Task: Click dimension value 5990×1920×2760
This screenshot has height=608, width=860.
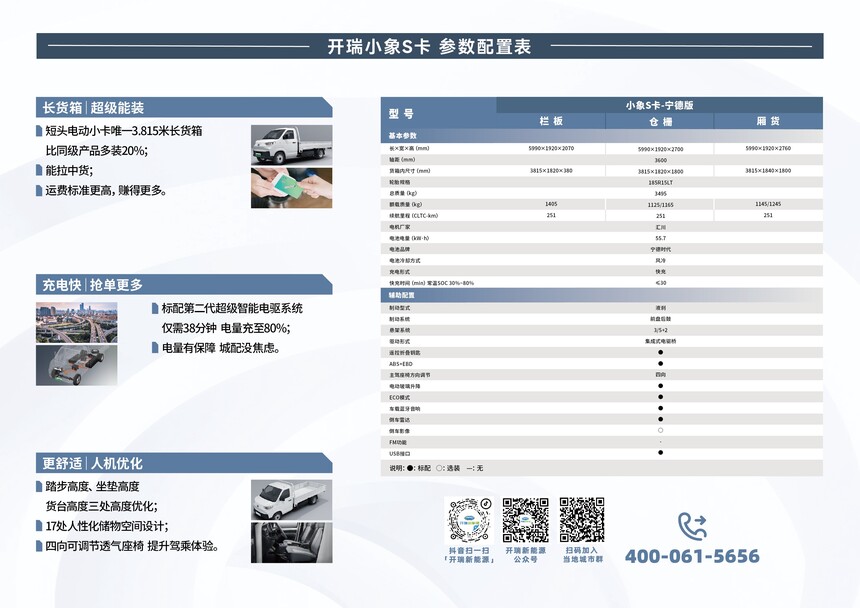Action: click(768, 148)
